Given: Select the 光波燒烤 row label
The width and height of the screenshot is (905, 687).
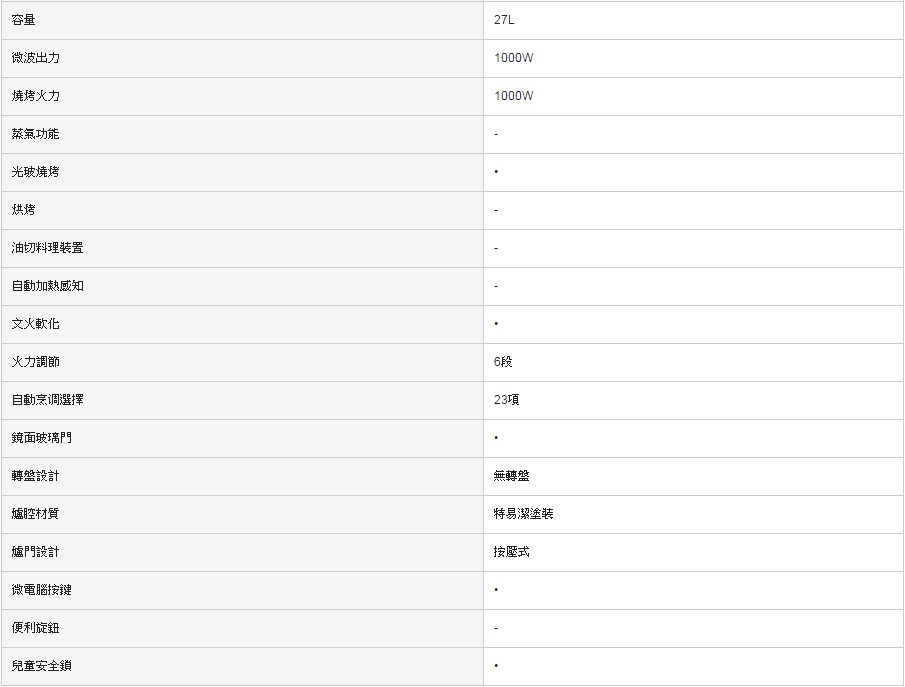Looking at the screenshot, I should click(x=36, y=172).
